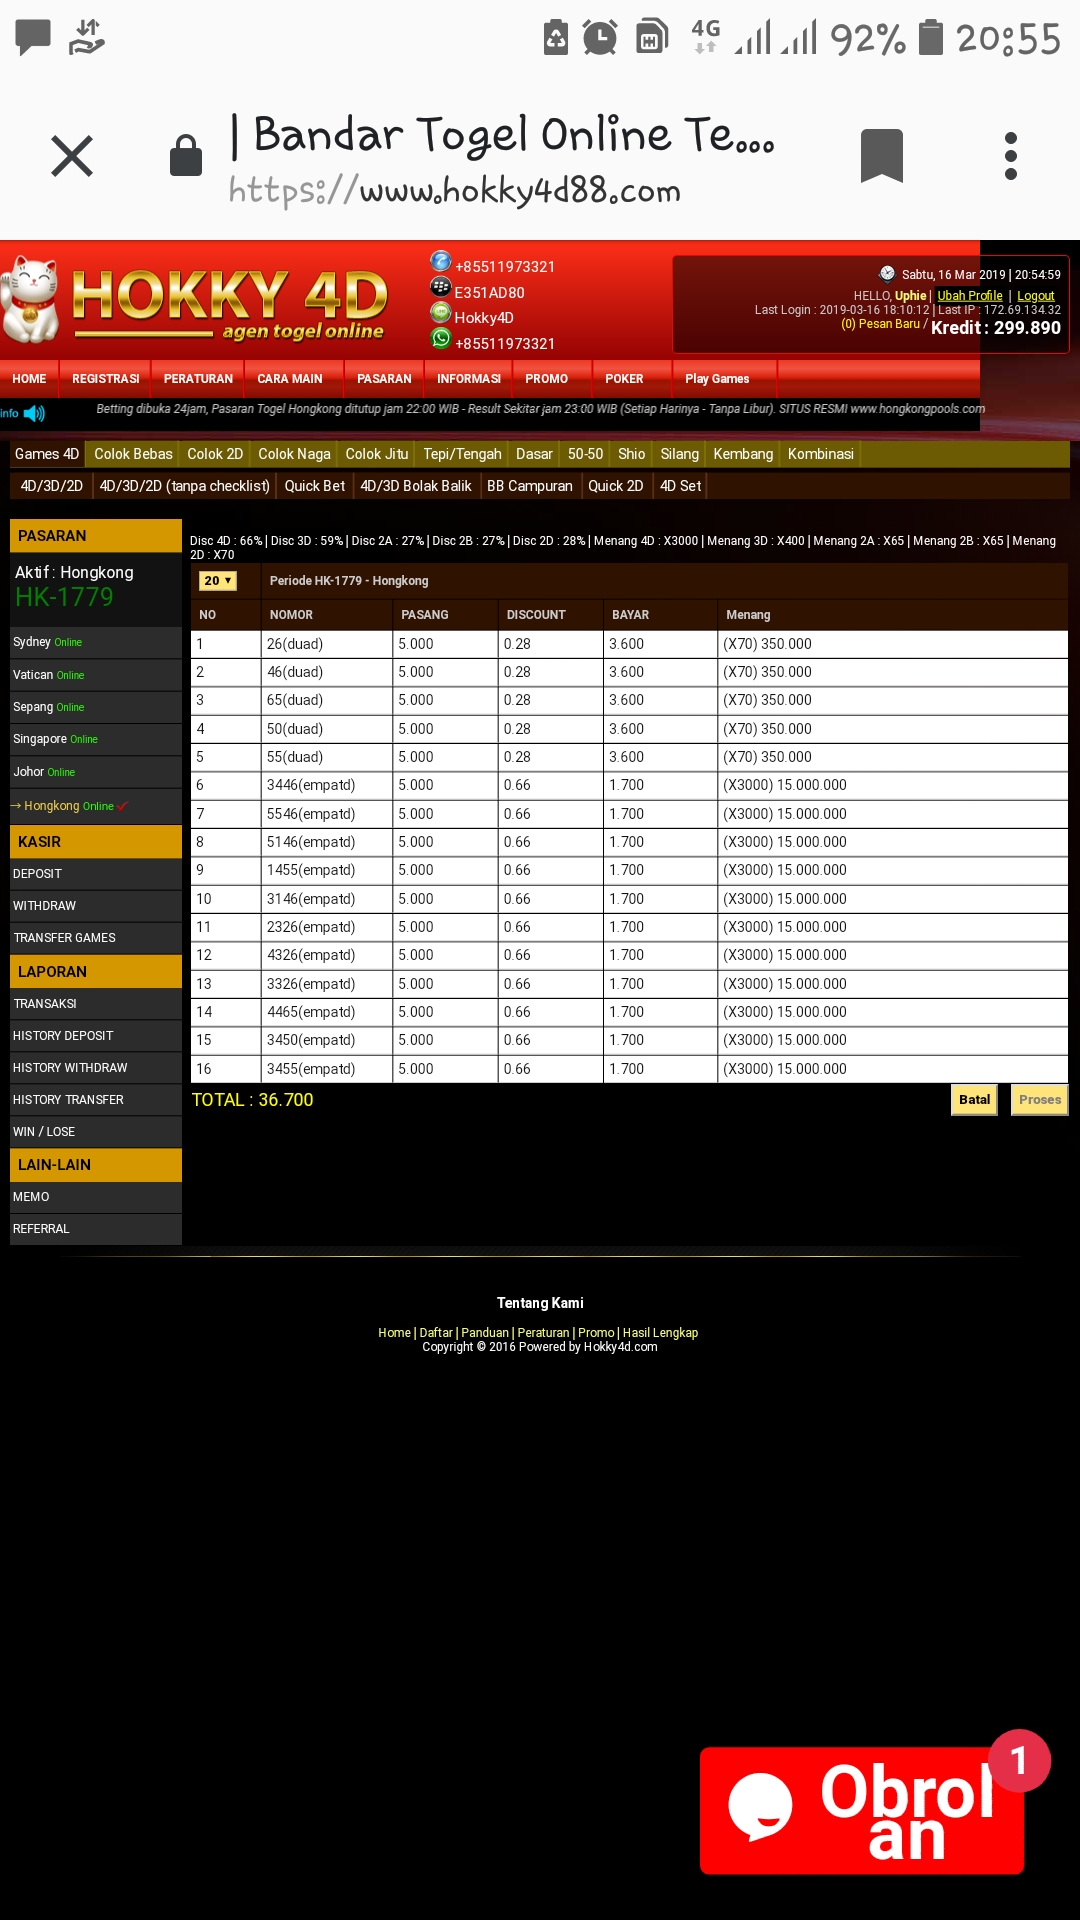
Task: Open WIN / LOSE report
Action: click(96, 1132)
